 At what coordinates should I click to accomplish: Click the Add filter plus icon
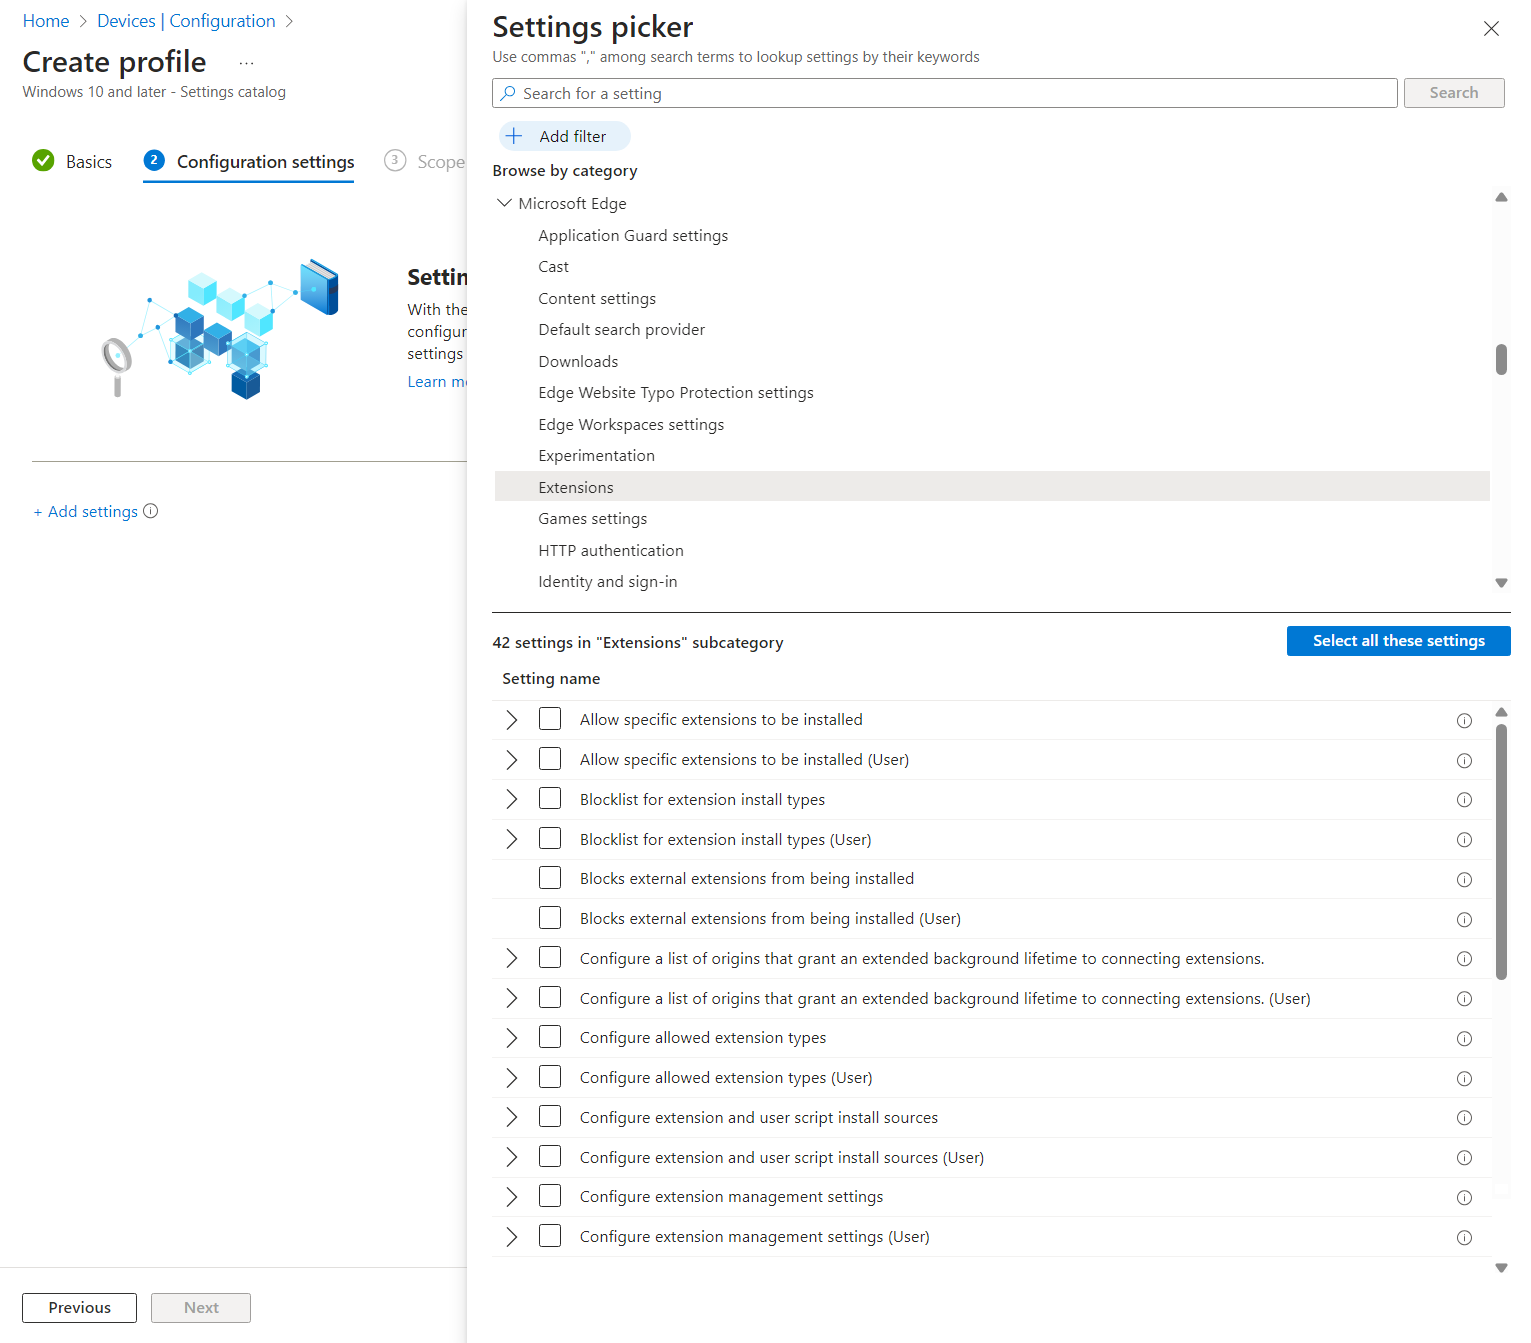point(514,135)
